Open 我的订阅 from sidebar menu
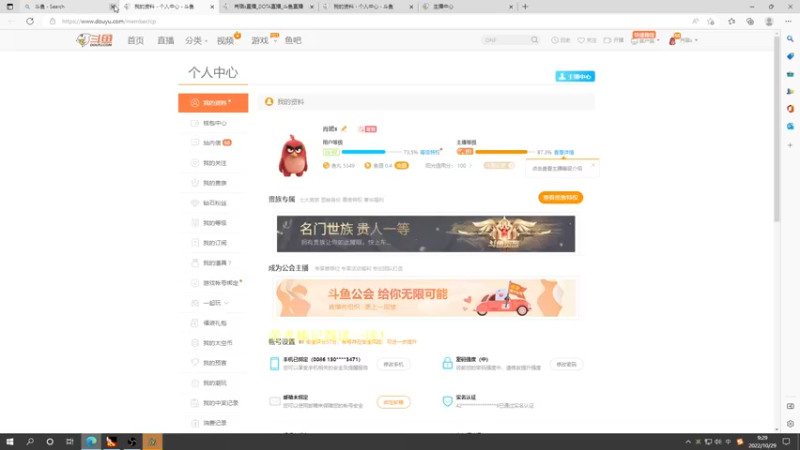Screen dimensions: 800x450 tap(214, 243)
